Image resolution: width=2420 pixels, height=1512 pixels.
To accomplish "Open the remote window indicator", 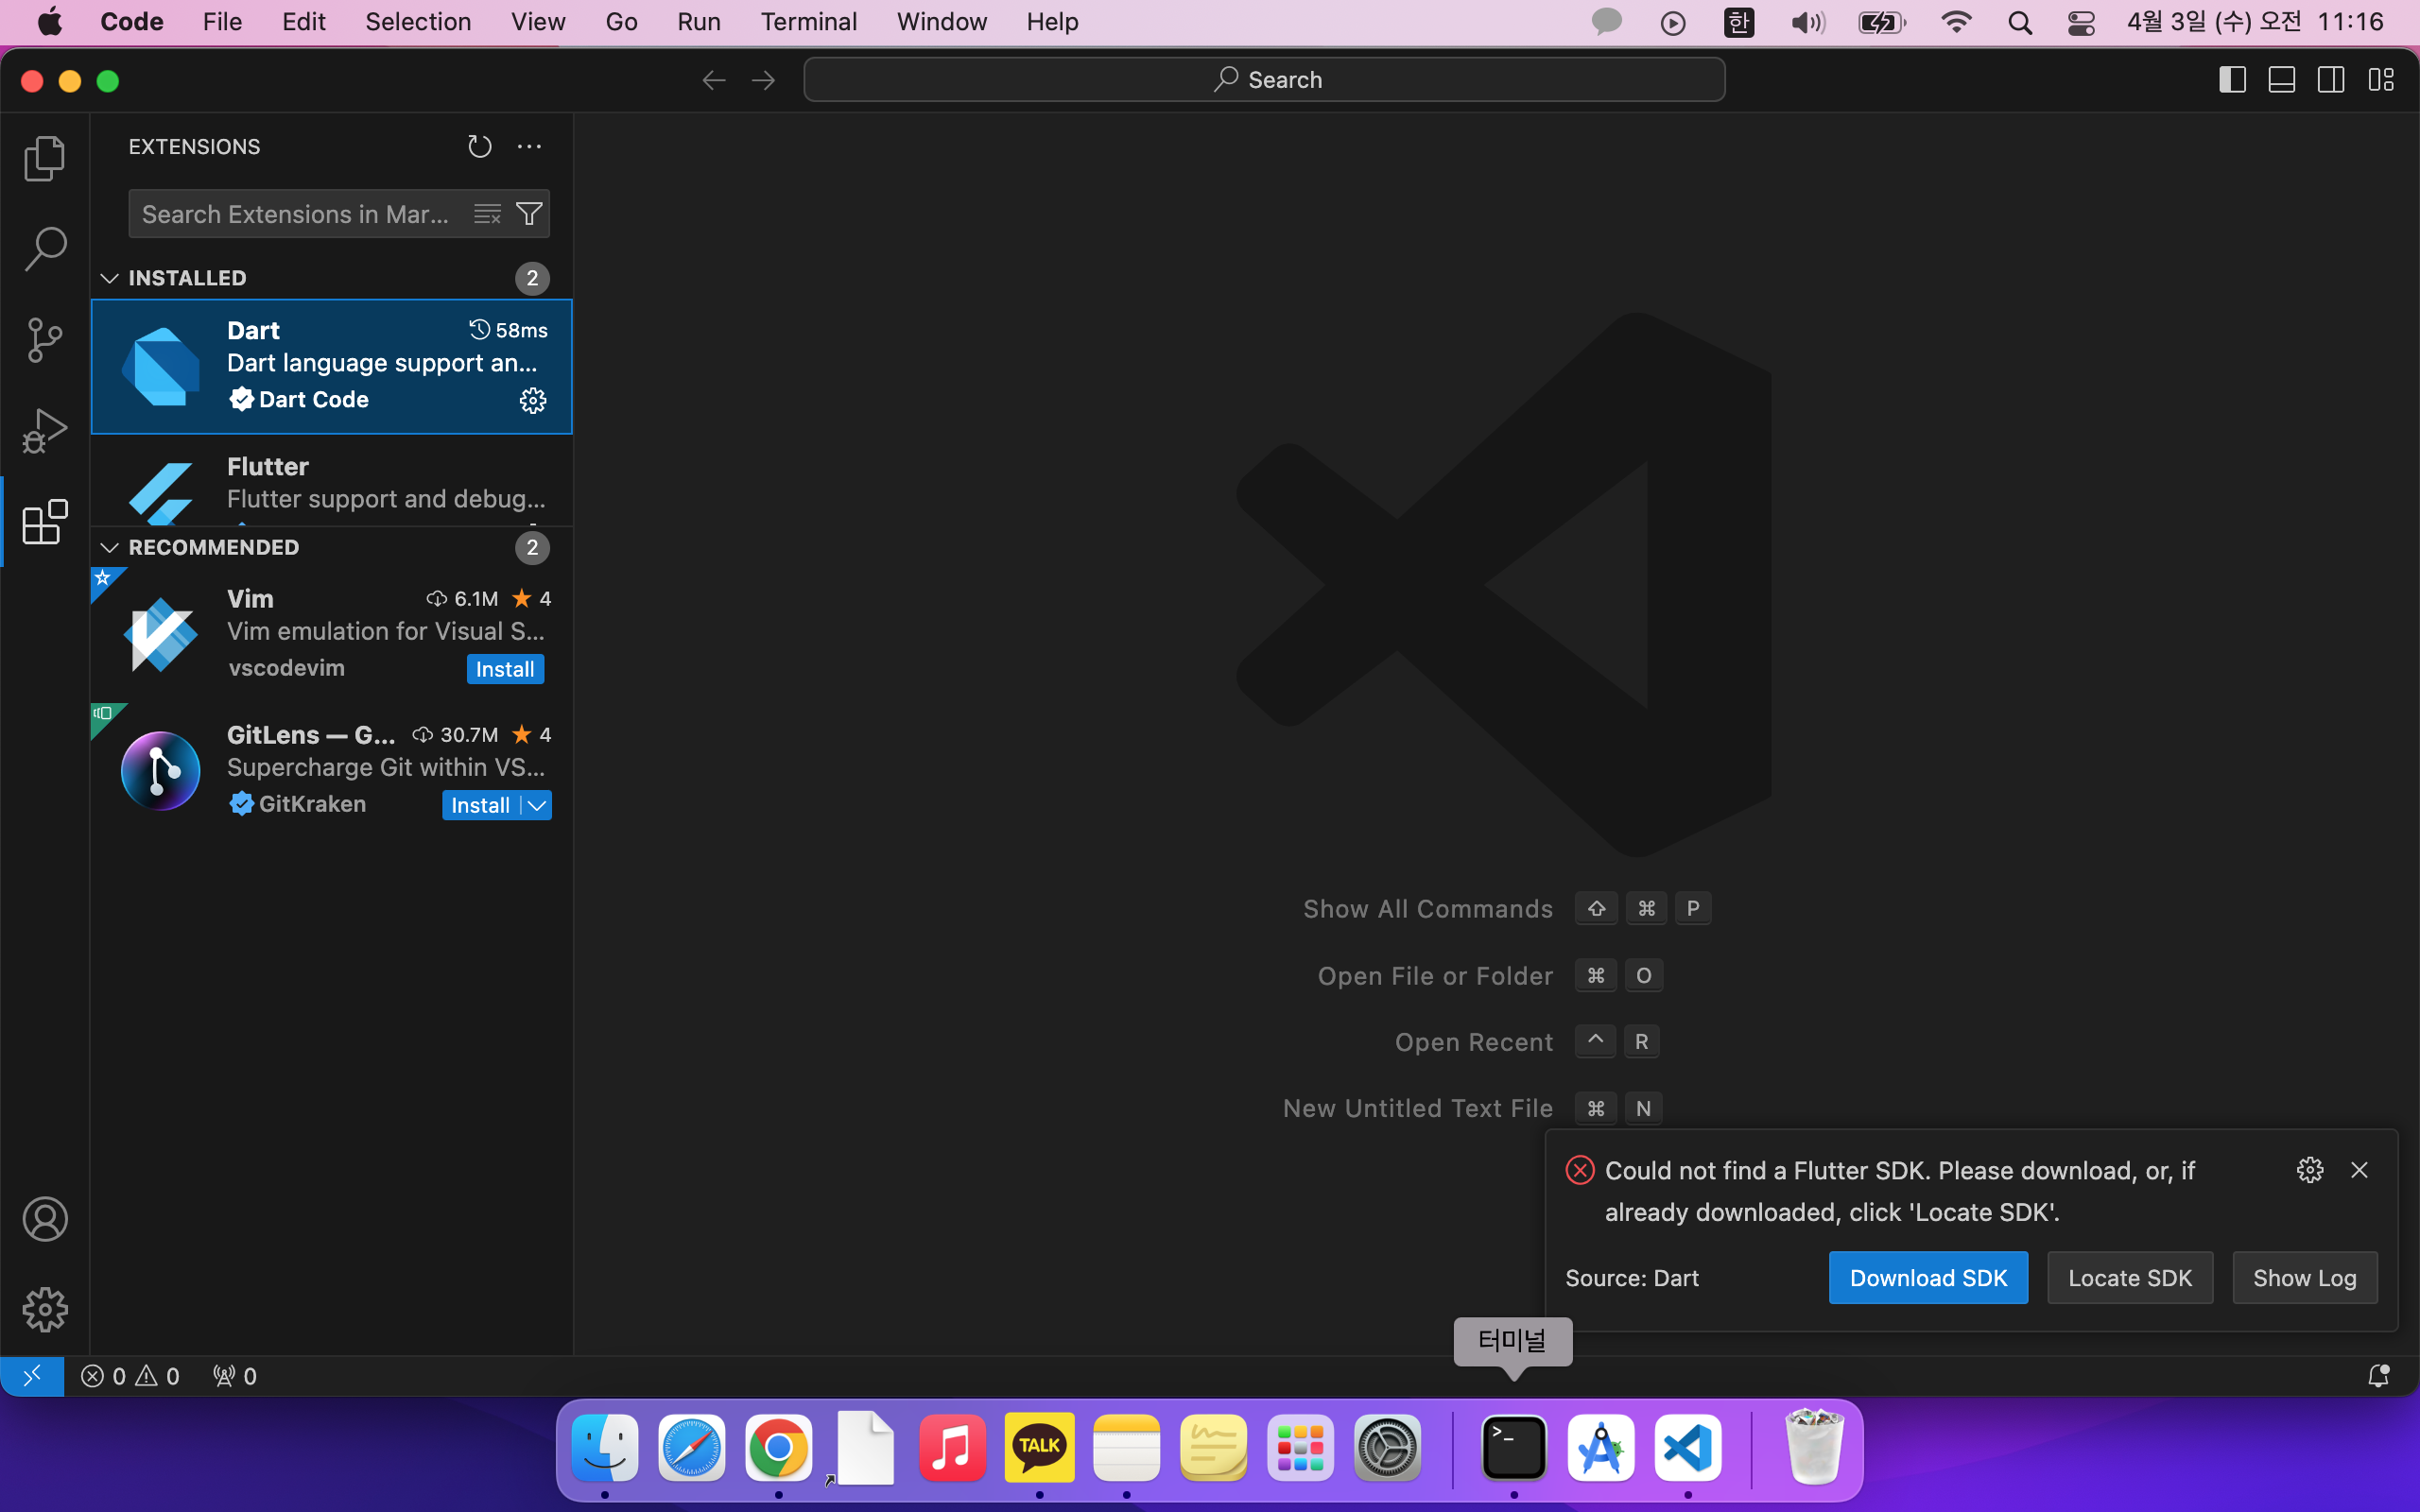I will point(32,1376).
